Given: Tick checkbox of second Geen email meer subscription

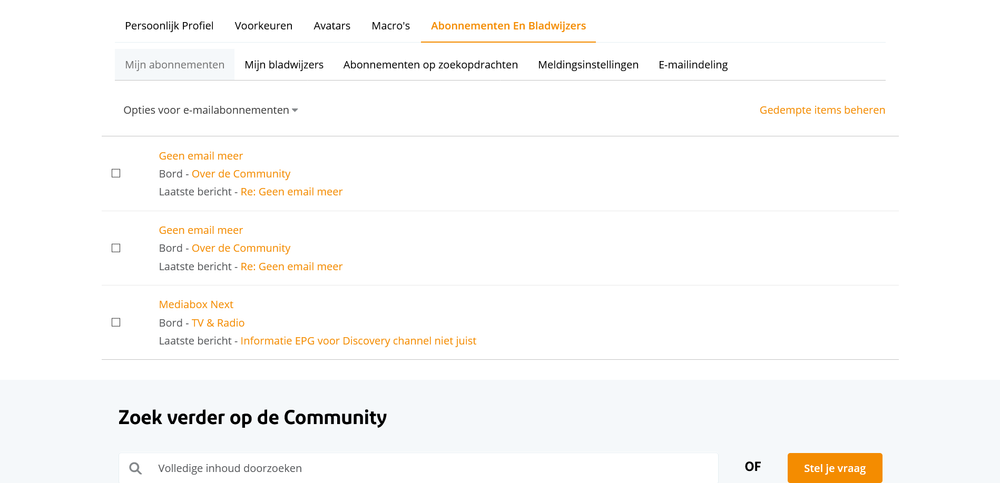Looking at the screenshot, I should pos(116,248).
